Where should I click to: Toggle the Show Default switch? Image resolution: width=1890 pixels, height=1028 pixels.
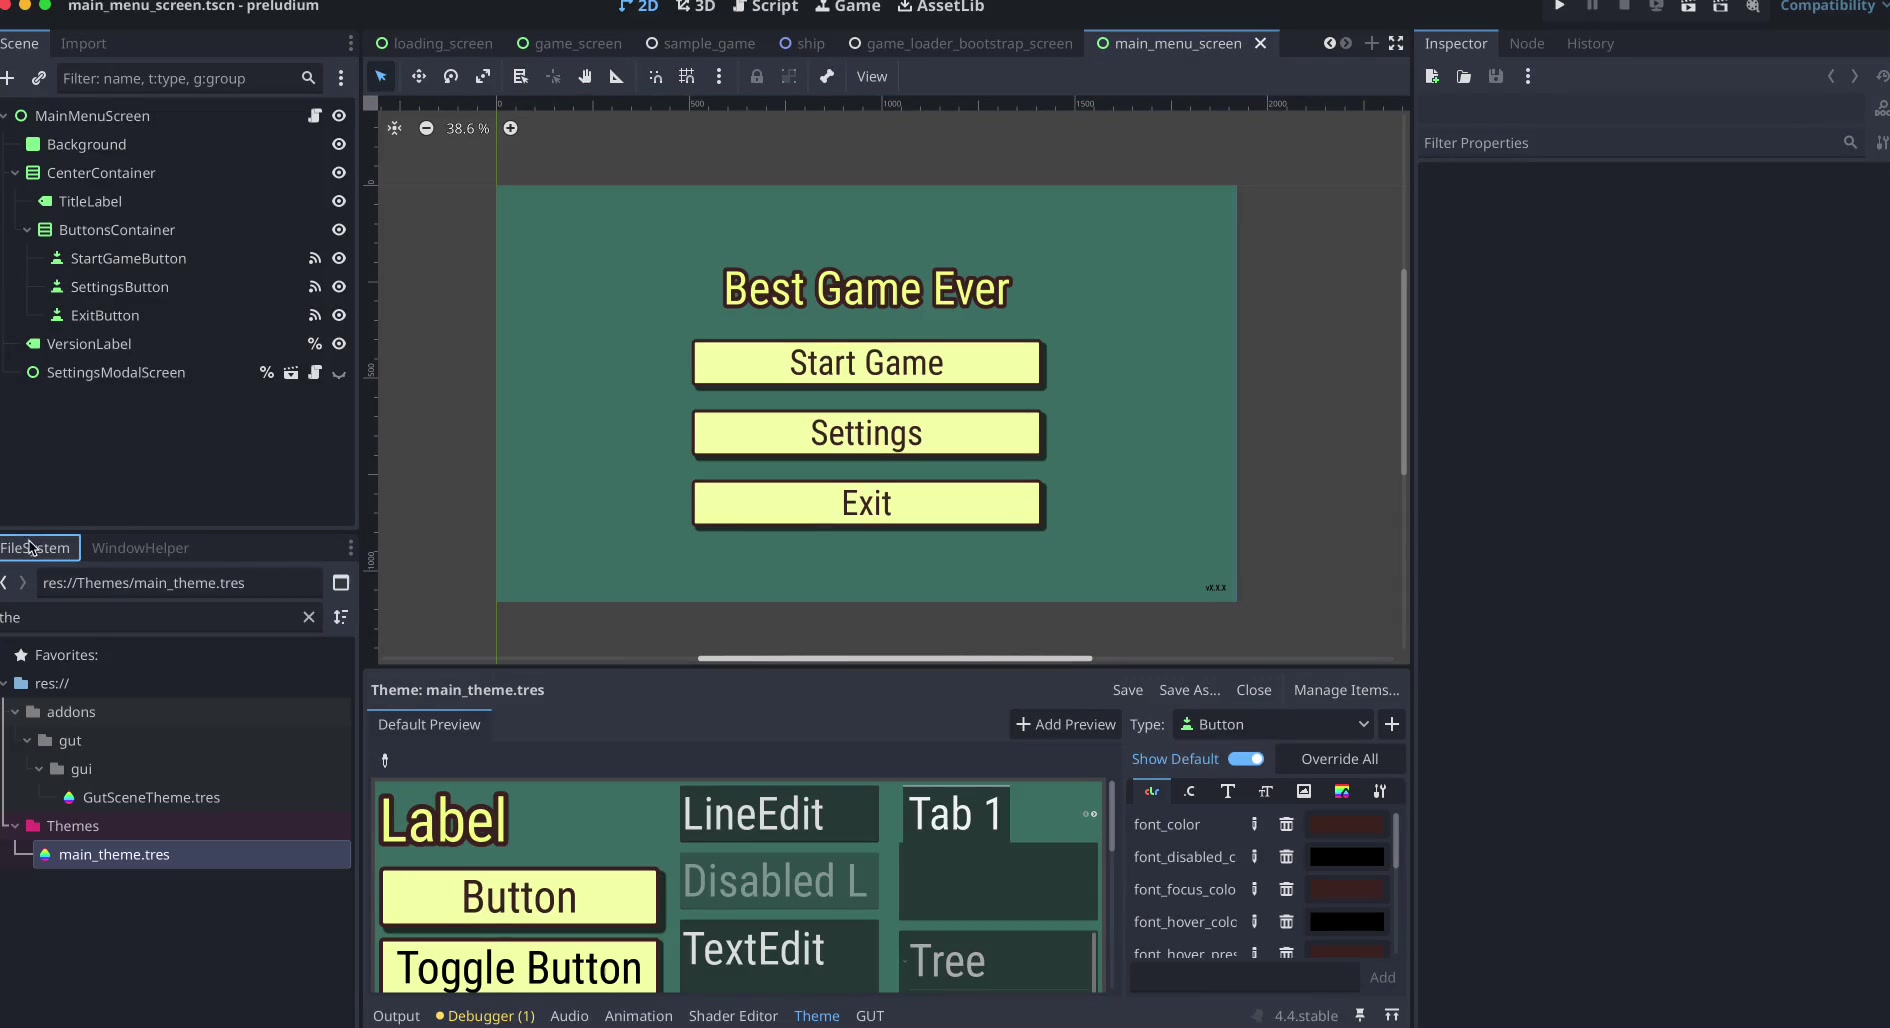tap(1245, 759)
